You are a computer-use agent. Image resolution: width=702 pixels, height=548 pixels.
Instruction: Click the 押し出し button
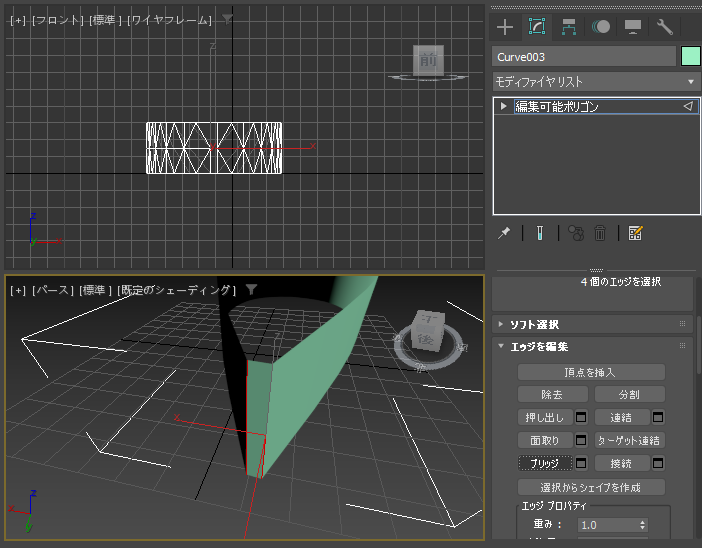pyautogui.click(x=545, y=417)
